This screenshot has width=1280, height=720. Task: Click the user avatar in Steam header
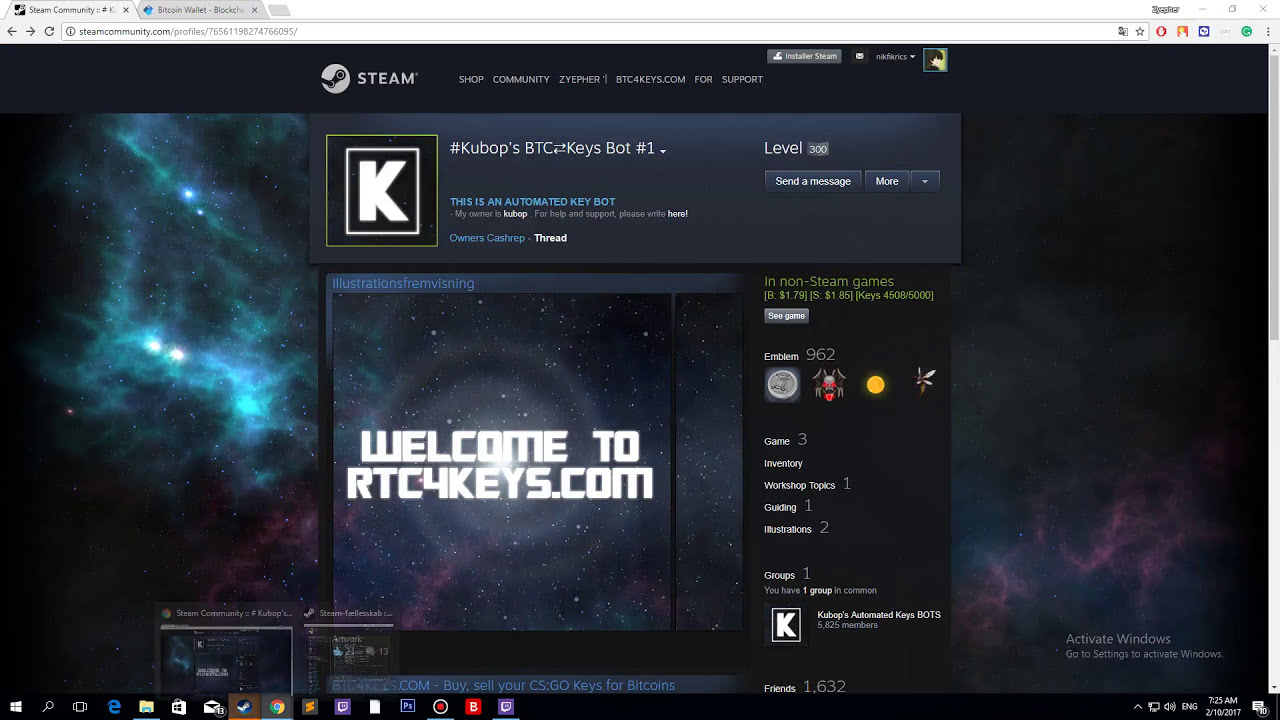click(935, 60)
